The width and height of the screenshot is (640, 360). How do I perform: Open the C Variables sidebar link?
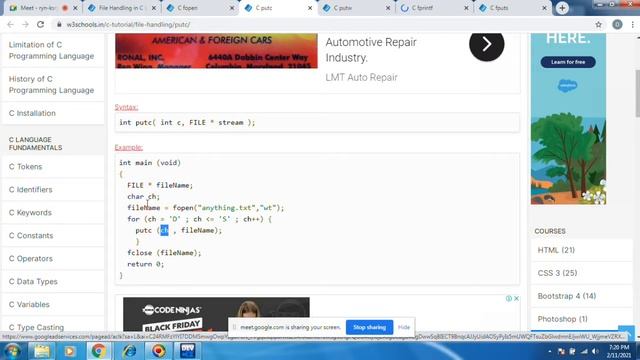click(x=29, y=304)
